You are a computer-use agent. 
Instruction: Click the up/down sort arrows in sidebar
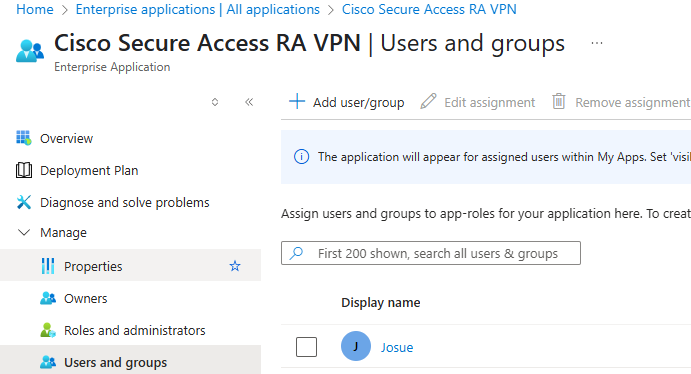[215, 102]
